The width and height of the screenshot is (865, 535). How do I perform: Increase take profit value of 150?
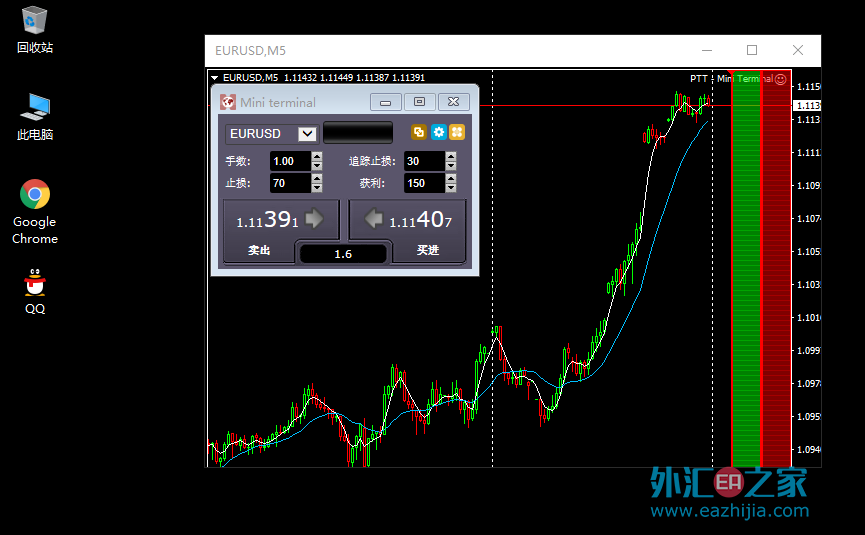coord(451,179)
